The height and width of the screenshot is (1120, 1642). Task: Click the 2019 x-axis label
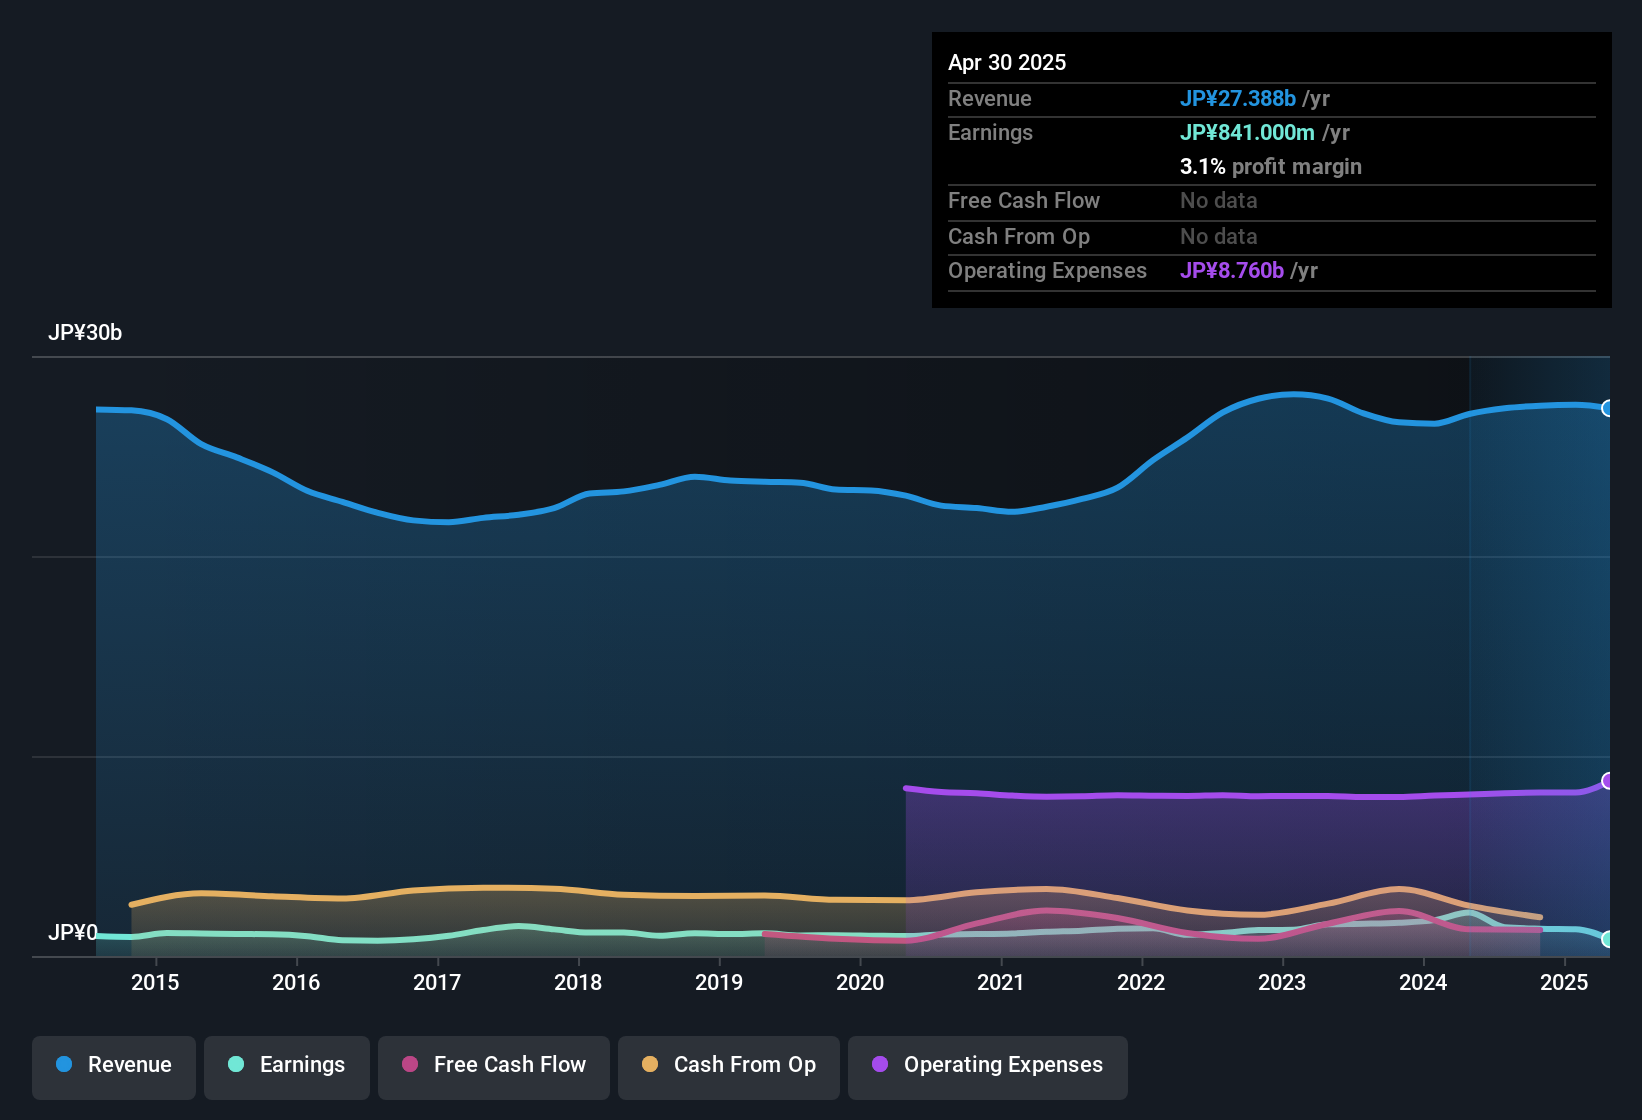719,983
